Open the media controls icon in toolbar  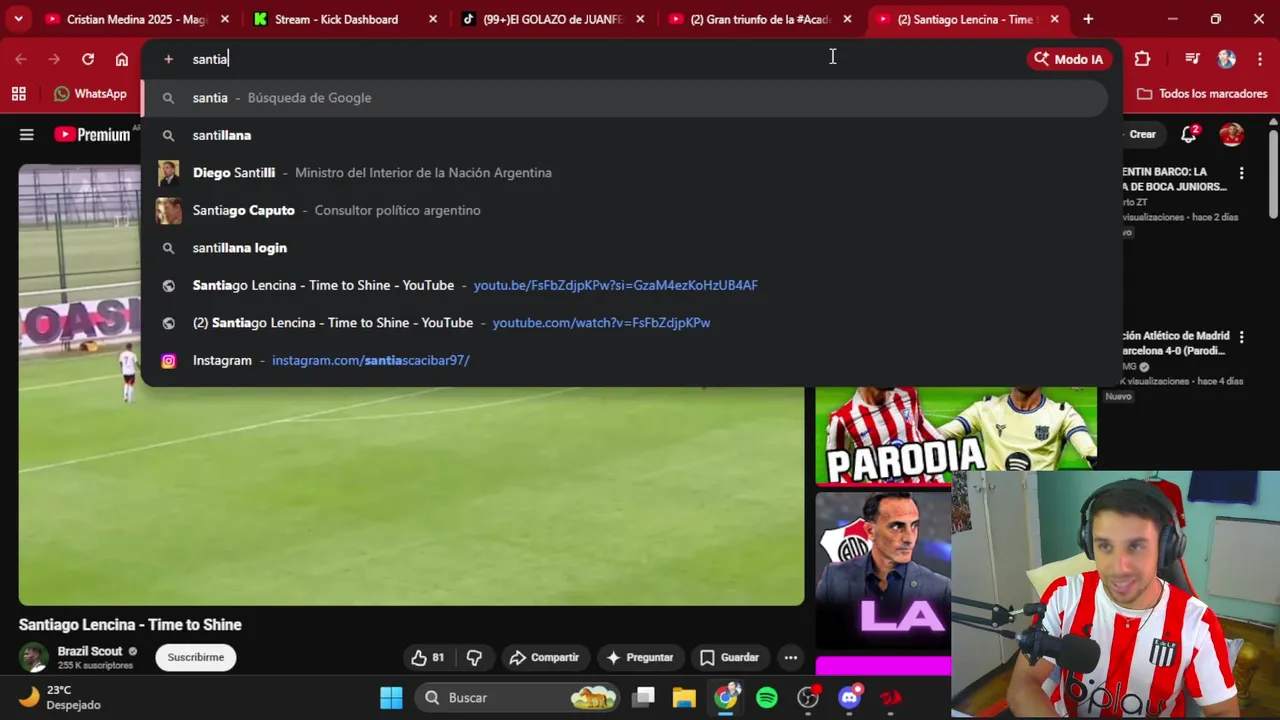[1192, 59]
